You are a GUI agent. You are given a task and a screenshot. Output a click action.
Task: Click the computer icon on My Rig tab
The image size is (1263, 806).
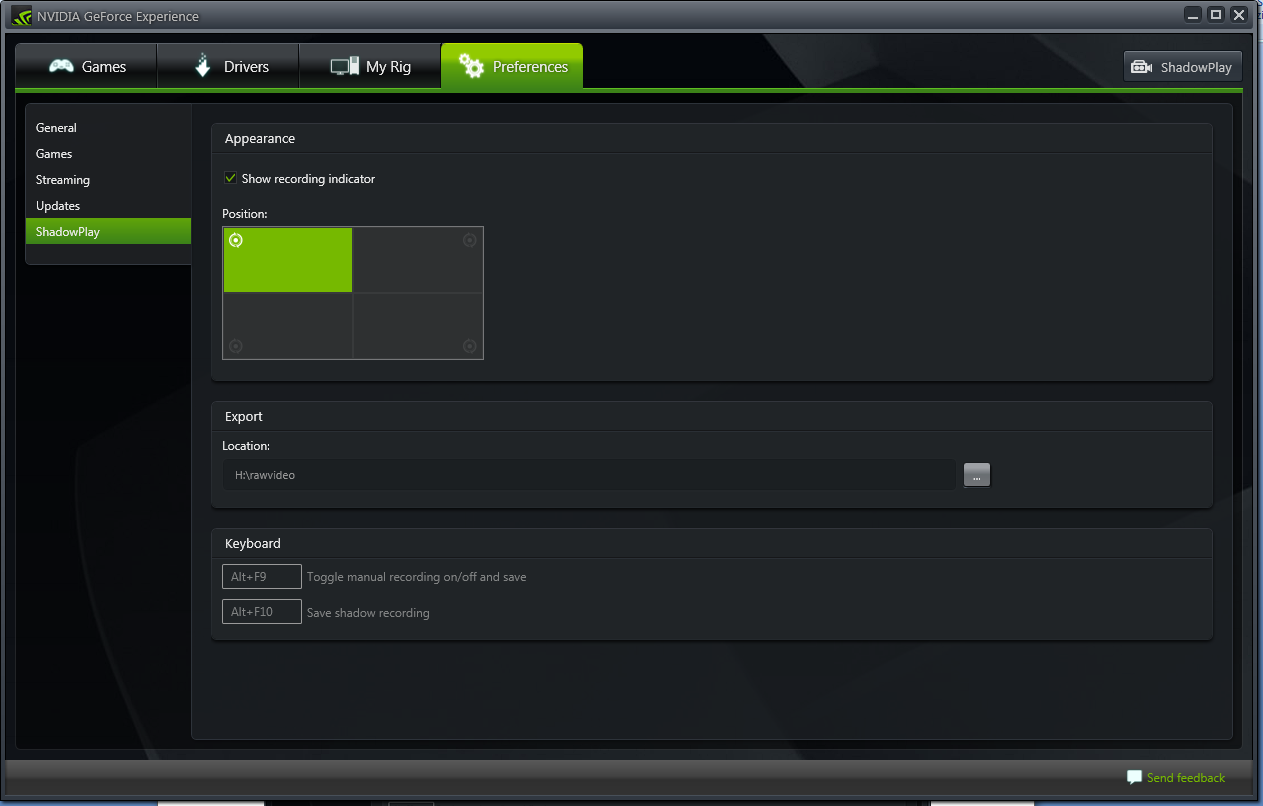(345, 67)
